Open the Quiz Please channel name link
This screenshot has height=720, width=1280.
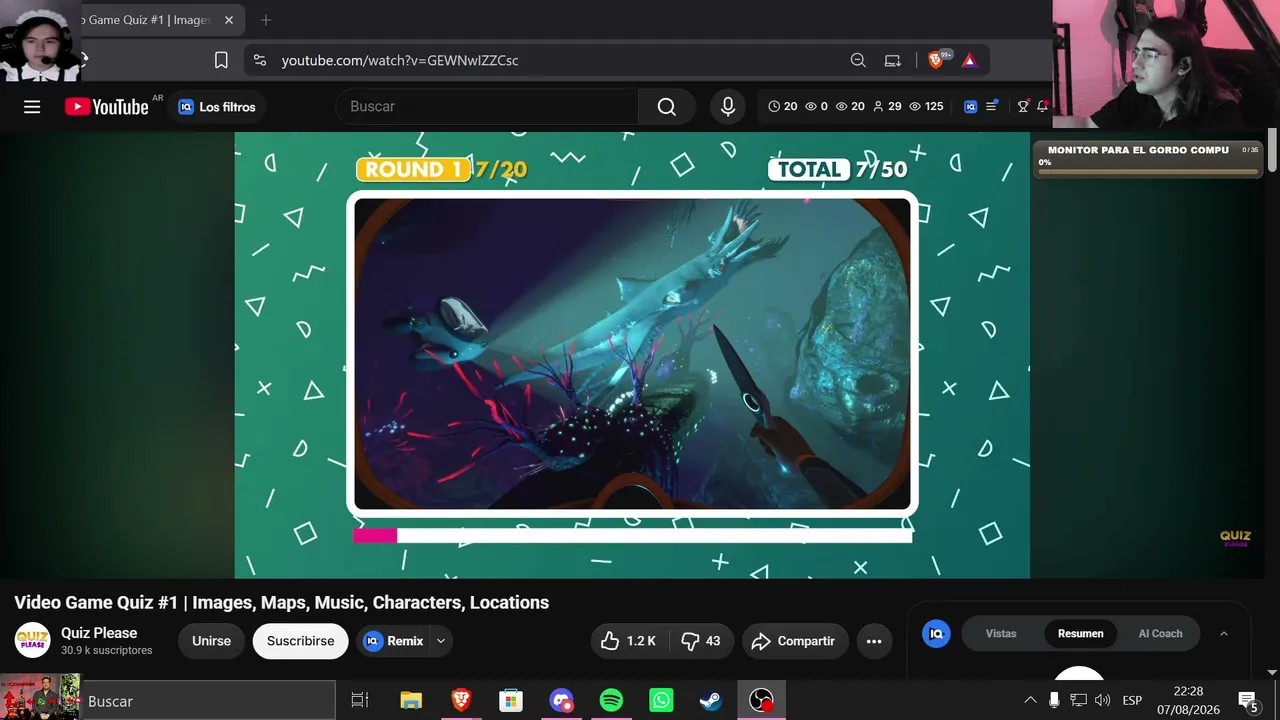click(x=99, y=633)
